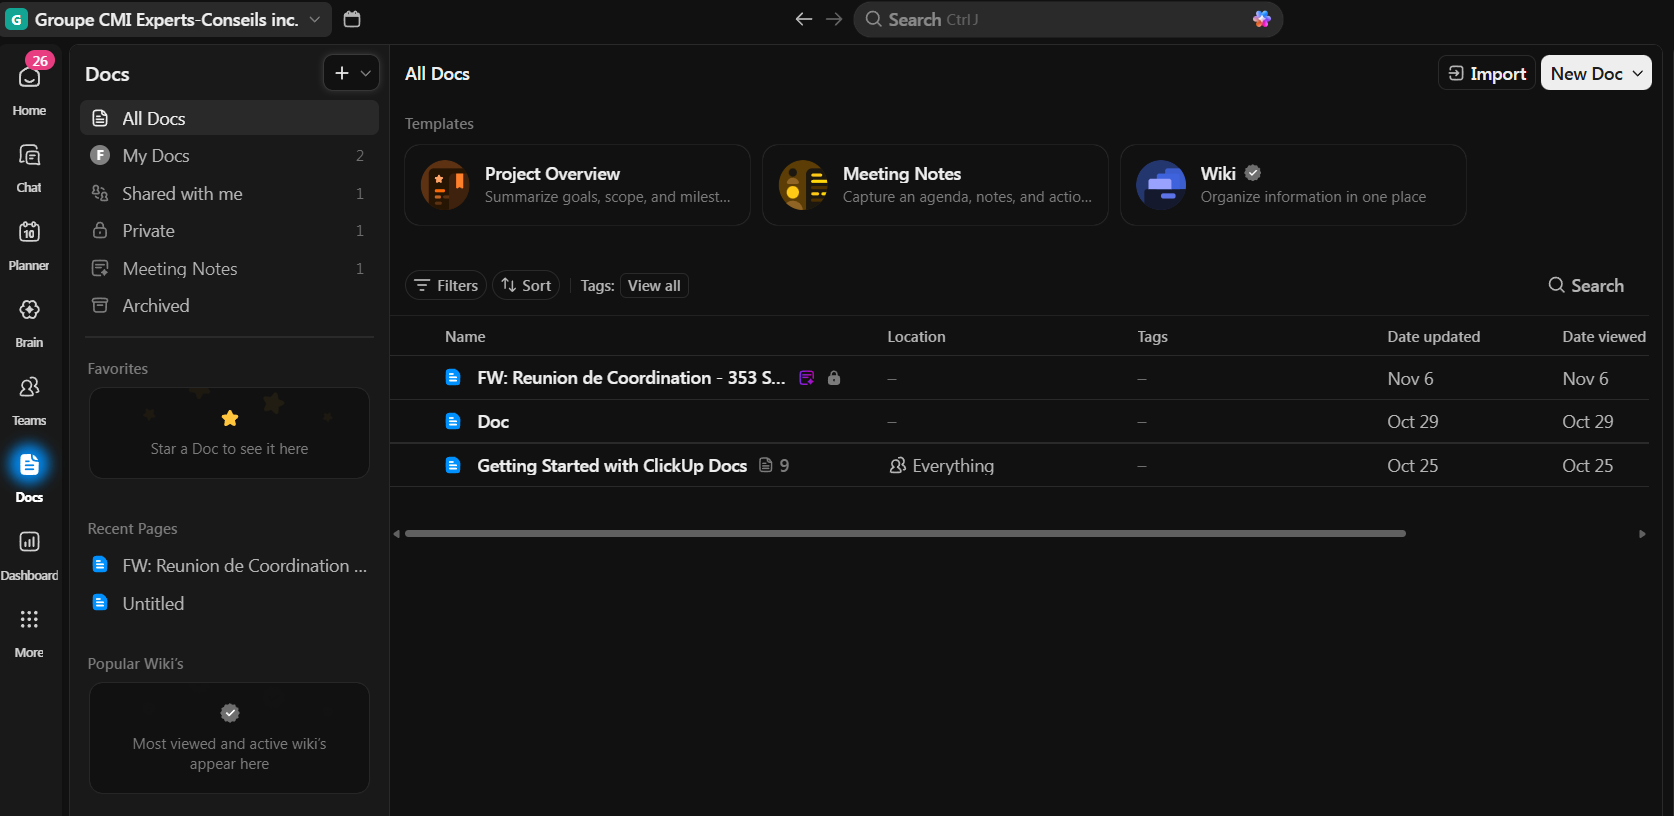Click the calendar icon beside workspace name
The width and height of the screenshot is (1674, 816).
[x=352, y=19]
